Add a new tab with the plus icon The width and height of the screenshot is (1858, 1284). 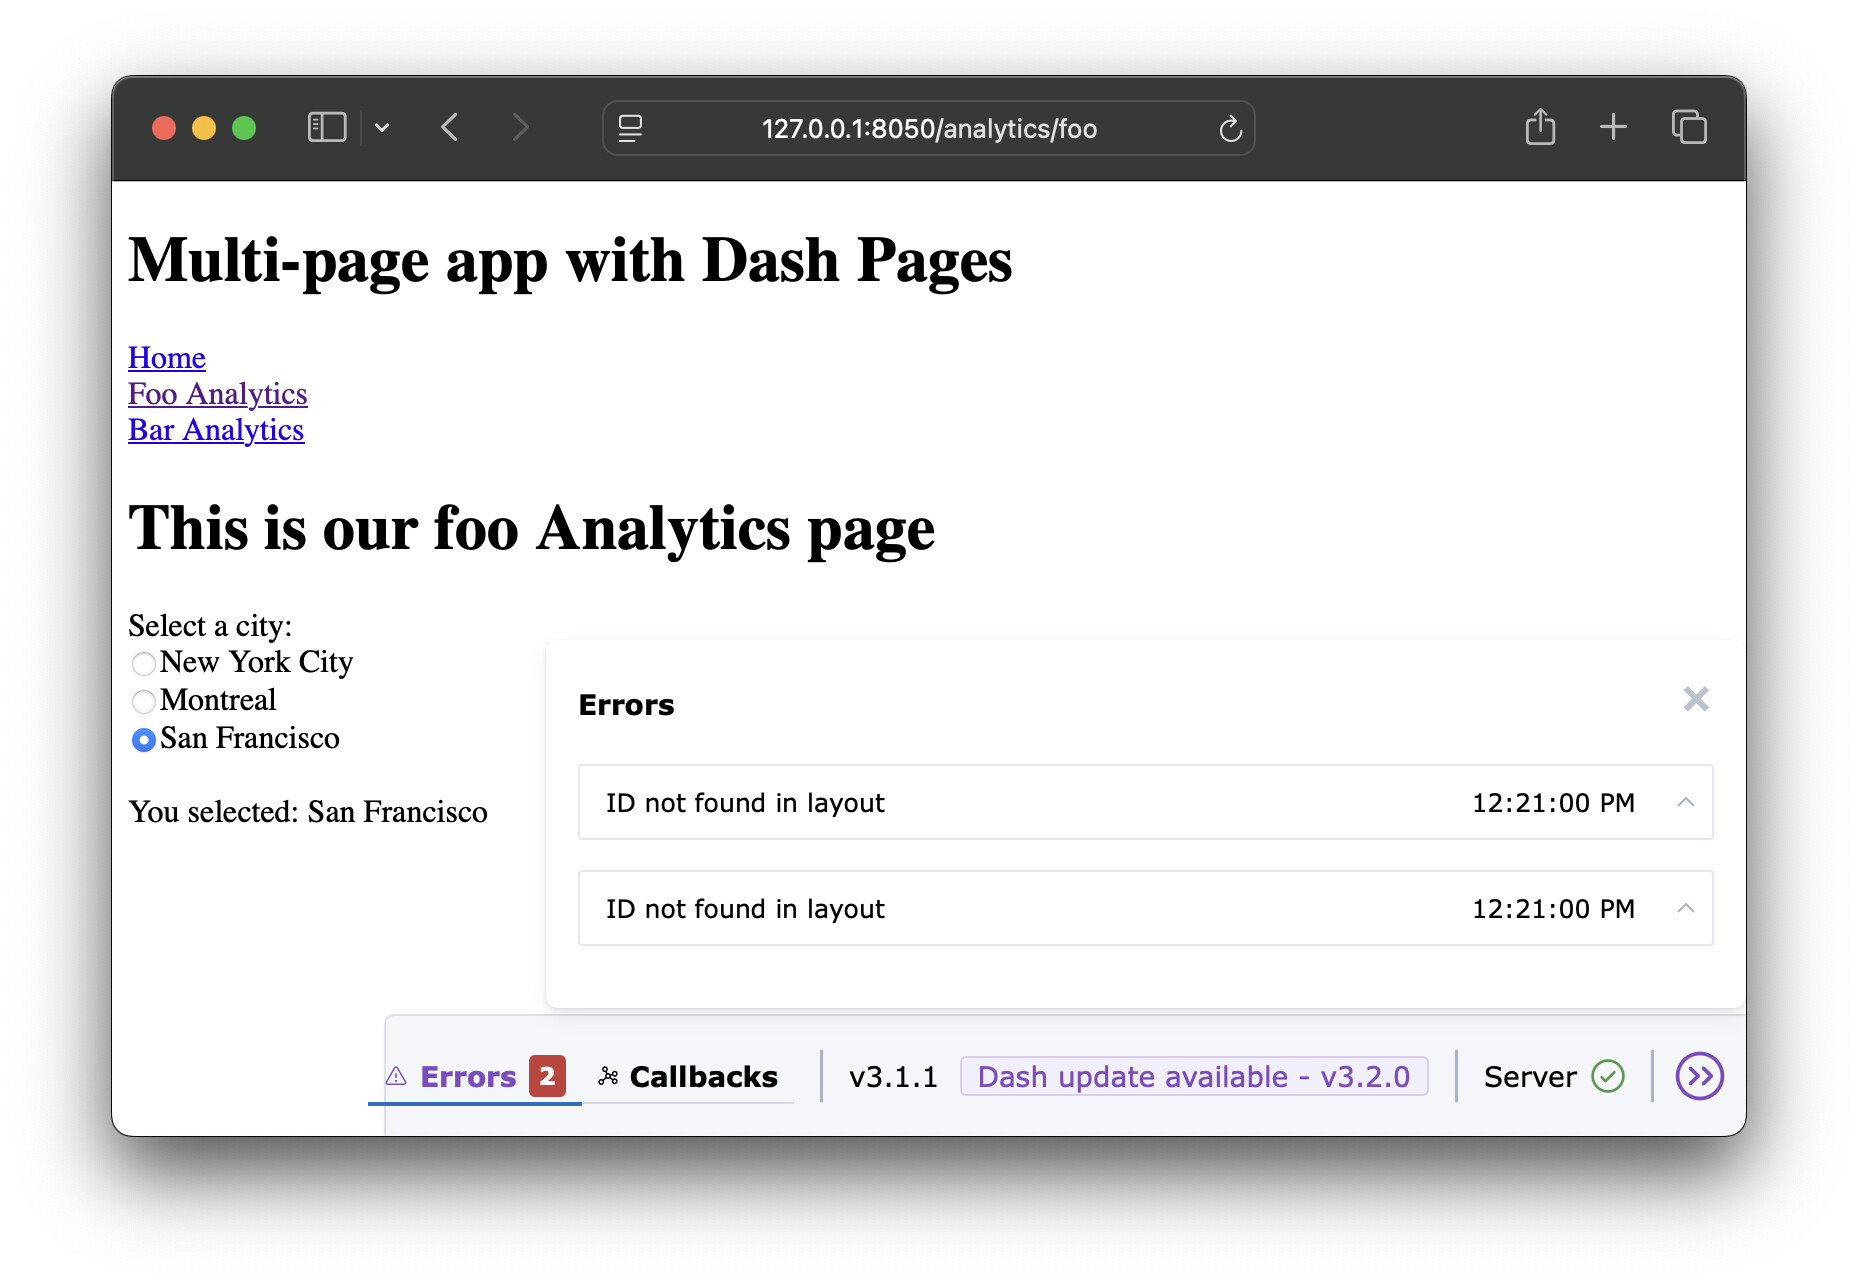1613,127
